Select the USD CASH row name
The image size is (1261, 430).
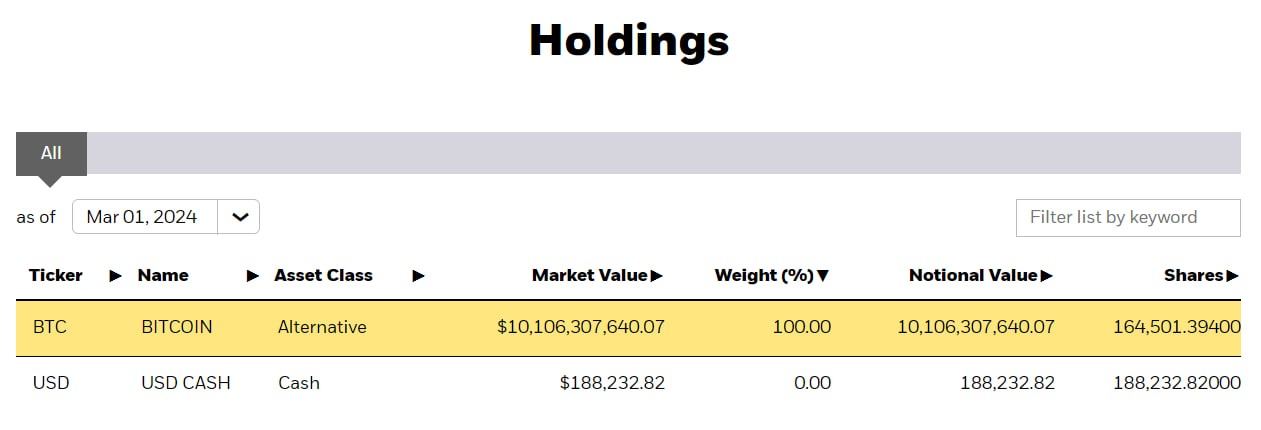186,383
